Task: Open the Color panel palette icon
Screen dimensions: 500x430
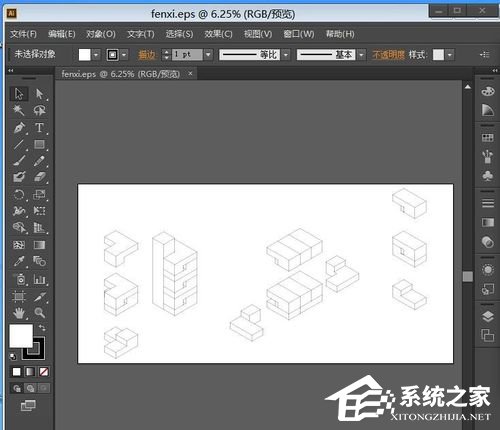Action: [x=488, y=91]
